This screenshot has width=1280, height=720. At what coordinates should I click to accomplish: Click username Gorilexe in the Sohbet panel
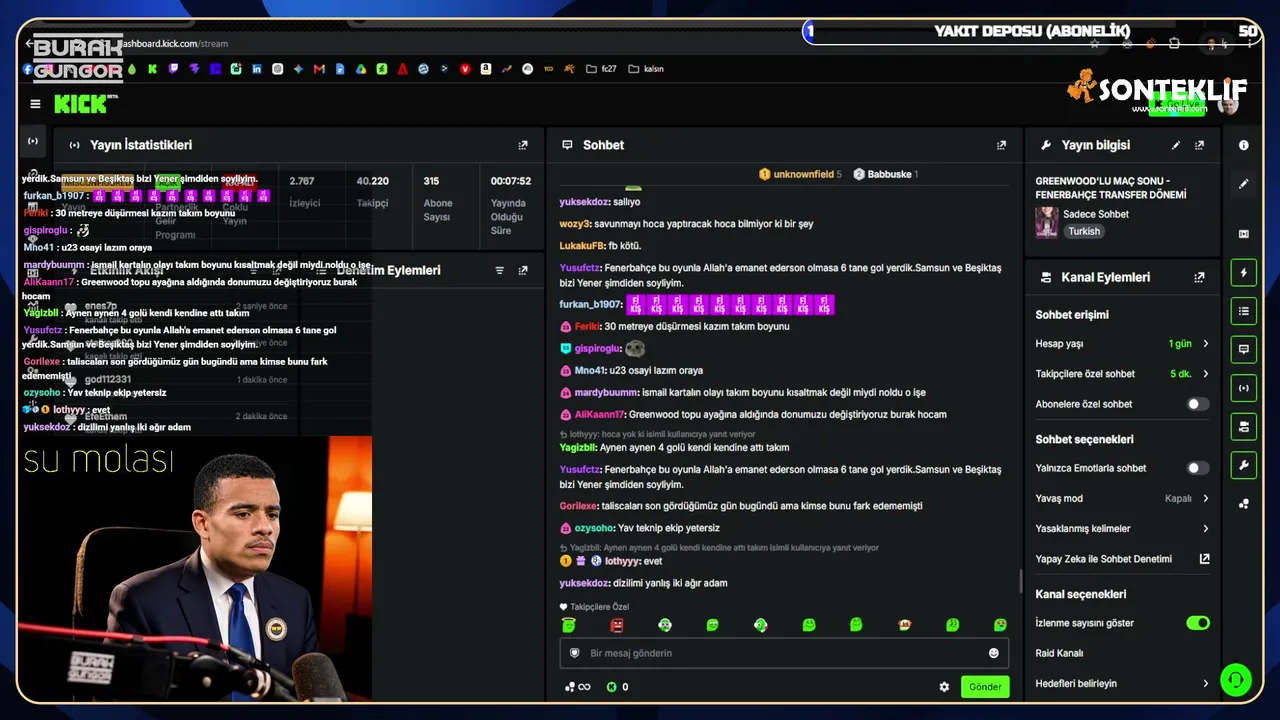pos(578,506)
